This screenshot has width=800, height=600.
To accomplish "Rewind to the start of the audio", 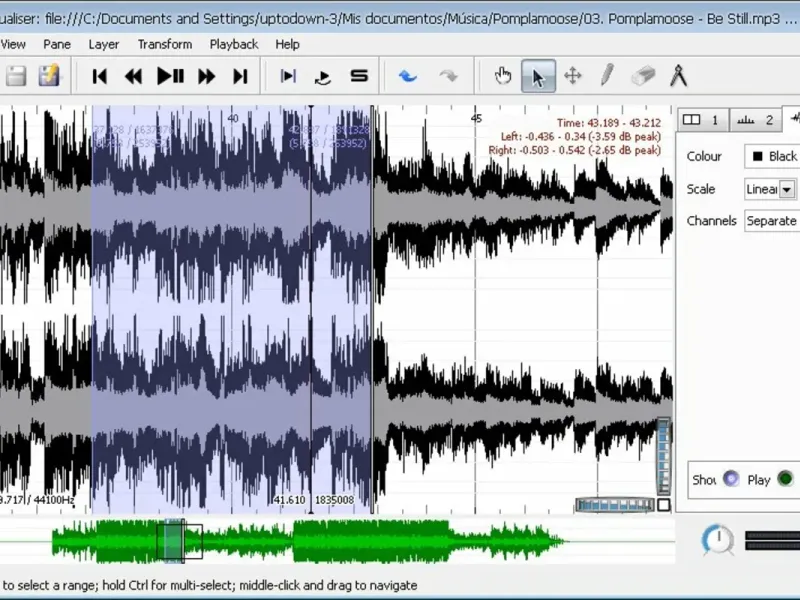I will click(99, 76).
